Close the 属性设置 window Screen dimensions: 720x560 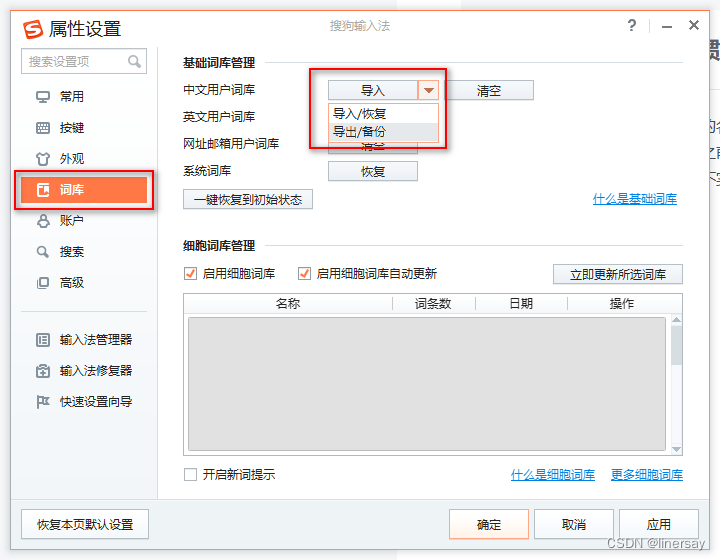click(x=694, y=25)
